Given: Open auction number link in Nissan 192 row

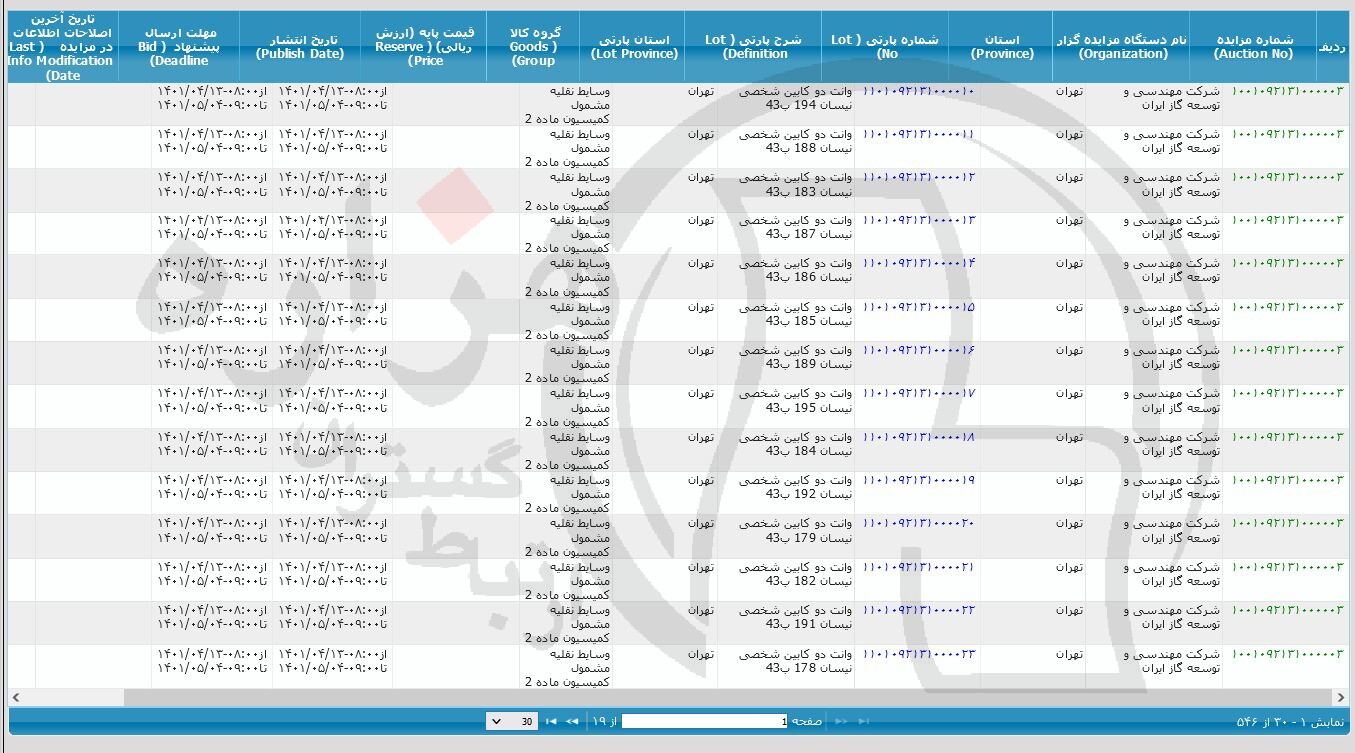Looking at the screenshot, I should pyautogui.click(x=1287, y=480).
